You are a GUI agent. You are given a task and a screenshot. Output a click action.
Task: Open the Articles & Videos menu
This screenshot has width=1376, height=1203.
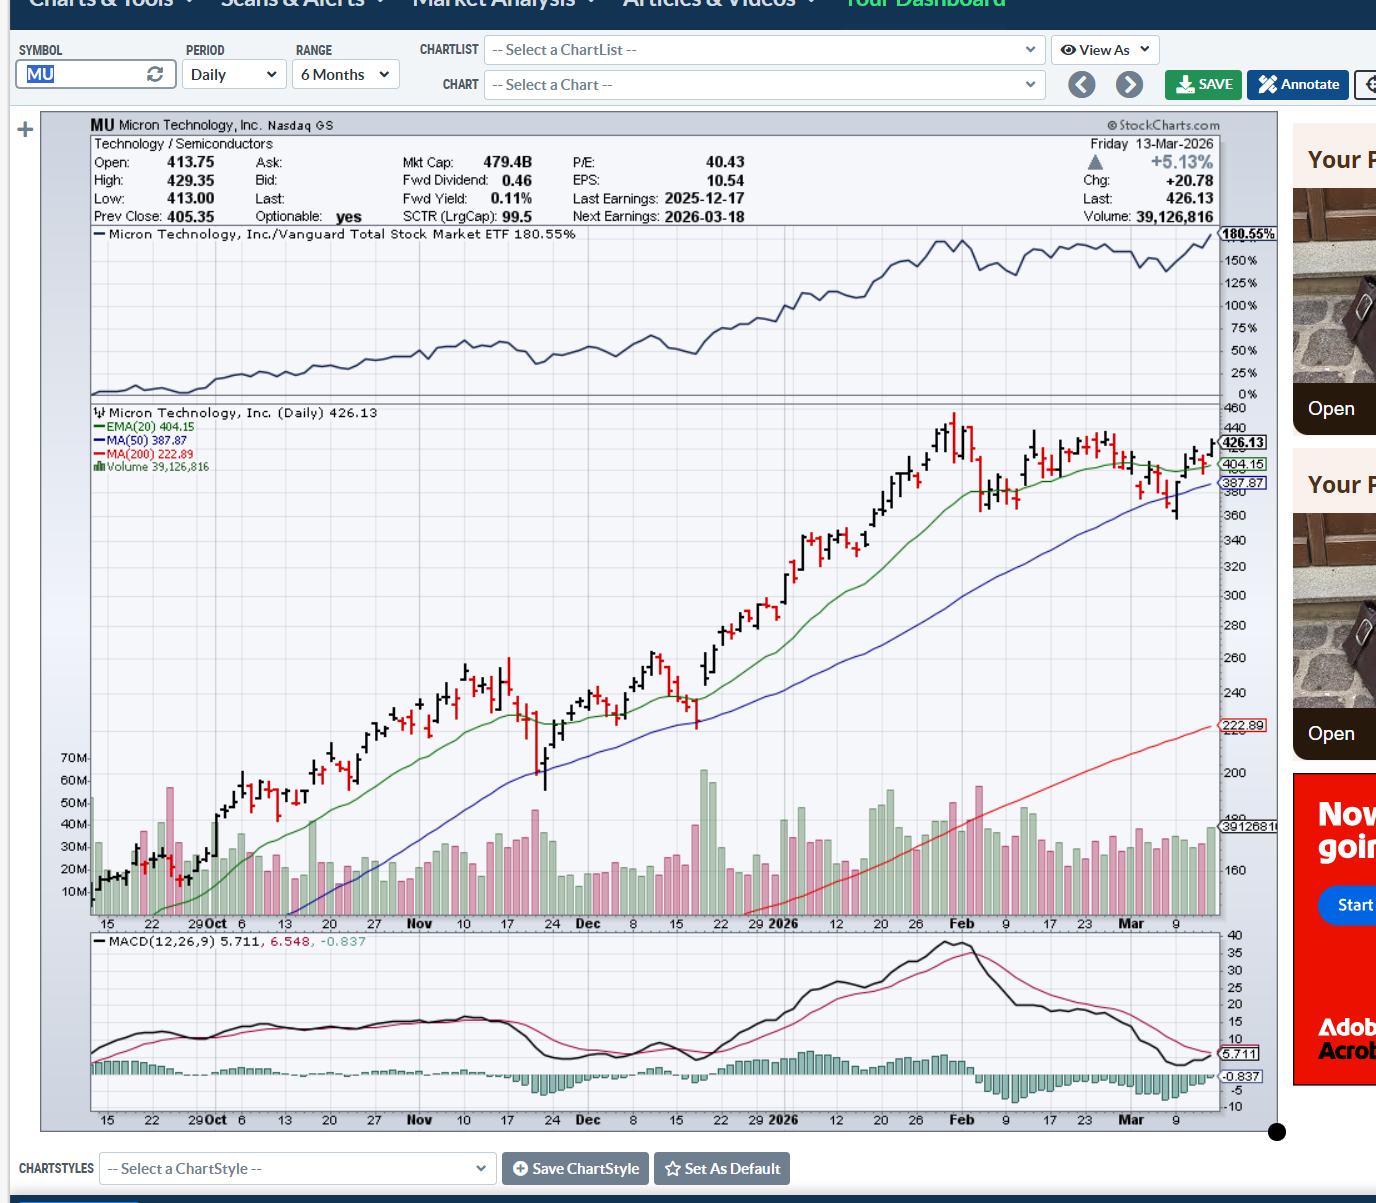click(x=719, y=4)
